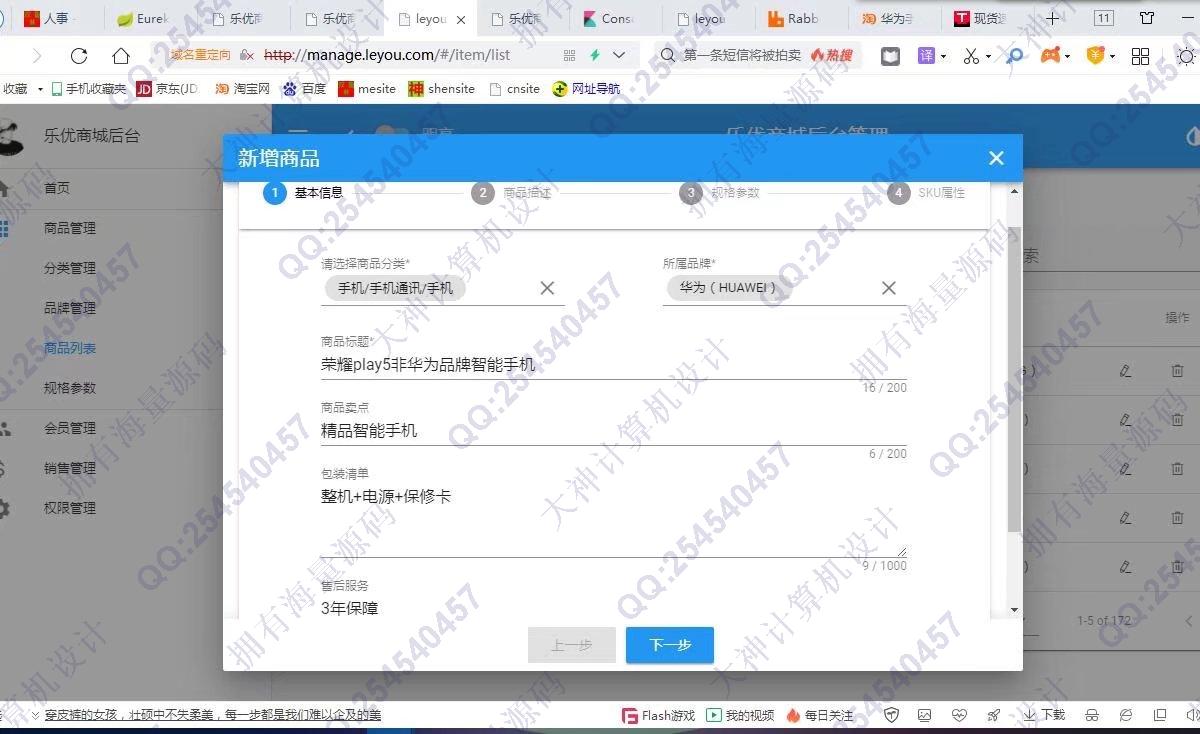Click the search box 第一条短信将被拍卖
Viewport: 1200px width, 734px height.
(742, 56)
